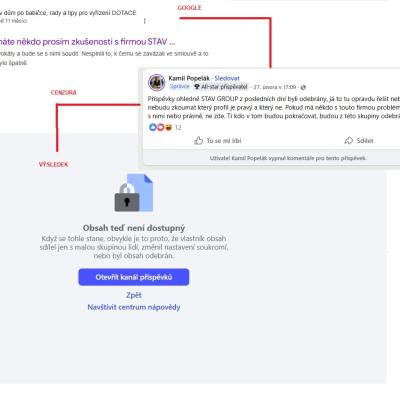Follow the author via Sledovat
Viewport: 400px width, 400px height.
tap(227, 78)
